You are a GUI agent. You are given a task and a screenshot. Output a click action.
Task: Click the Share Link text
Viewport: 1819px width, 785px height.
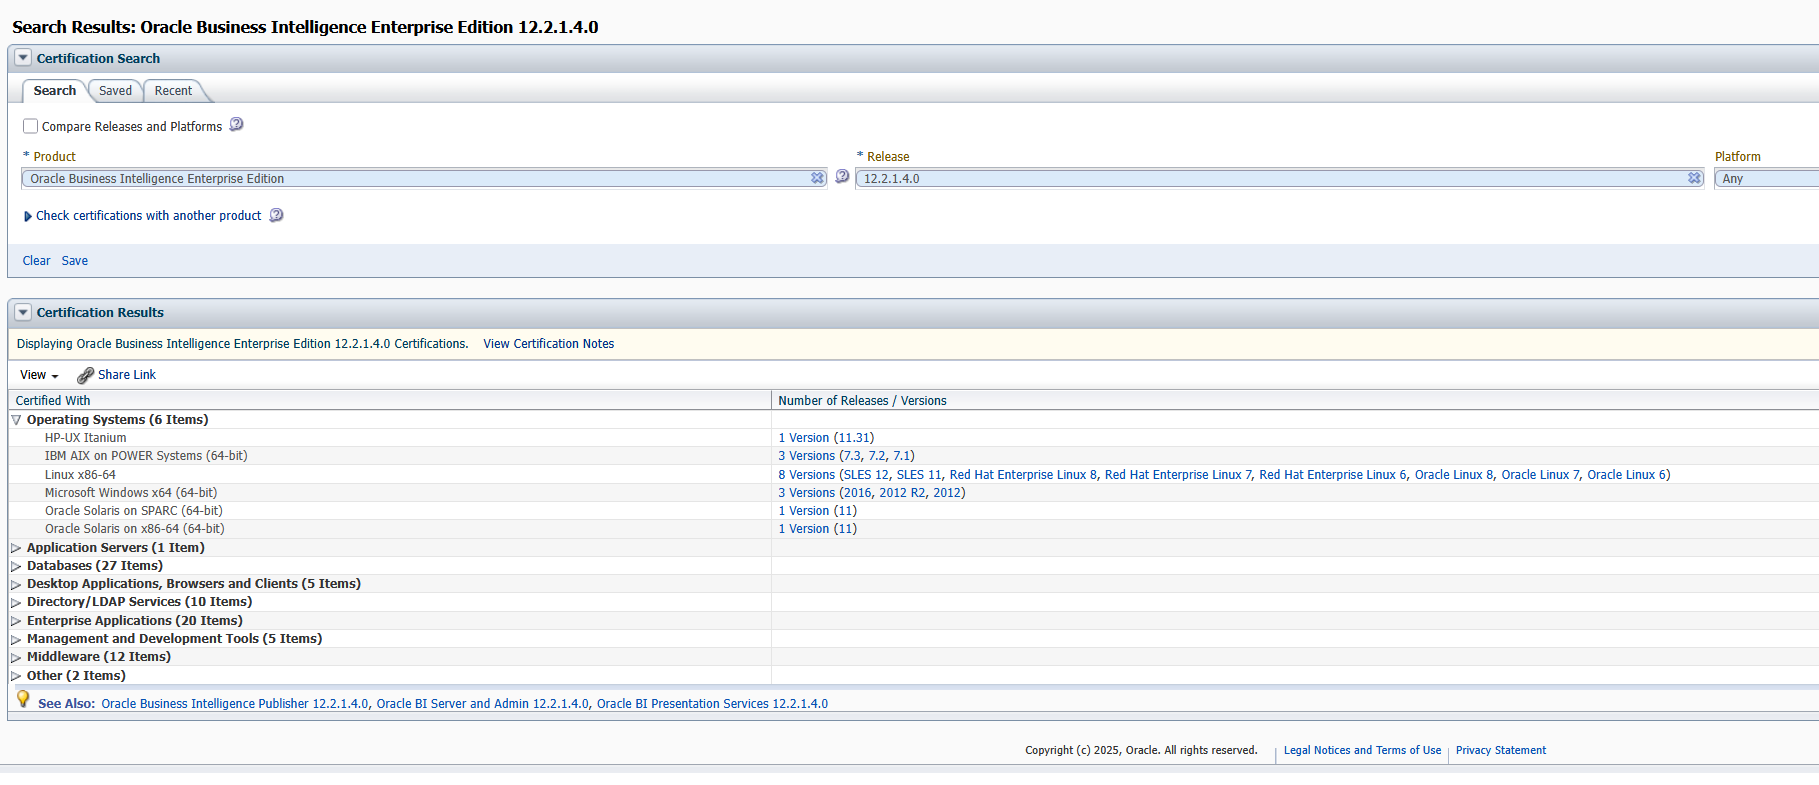pyautogui.click(x=127, y=375)
